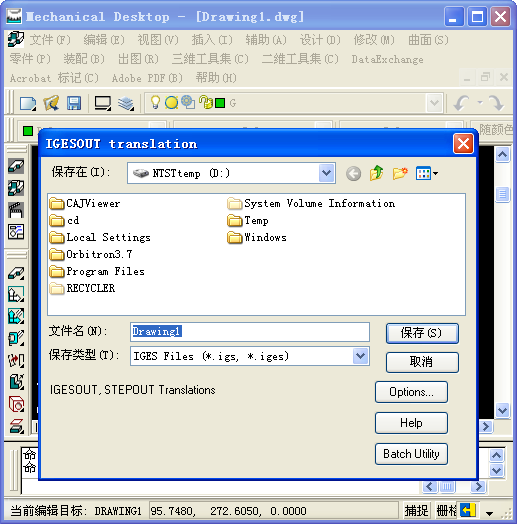Click the sketched feature tool in lower left toolbar

tap(16, 273)
